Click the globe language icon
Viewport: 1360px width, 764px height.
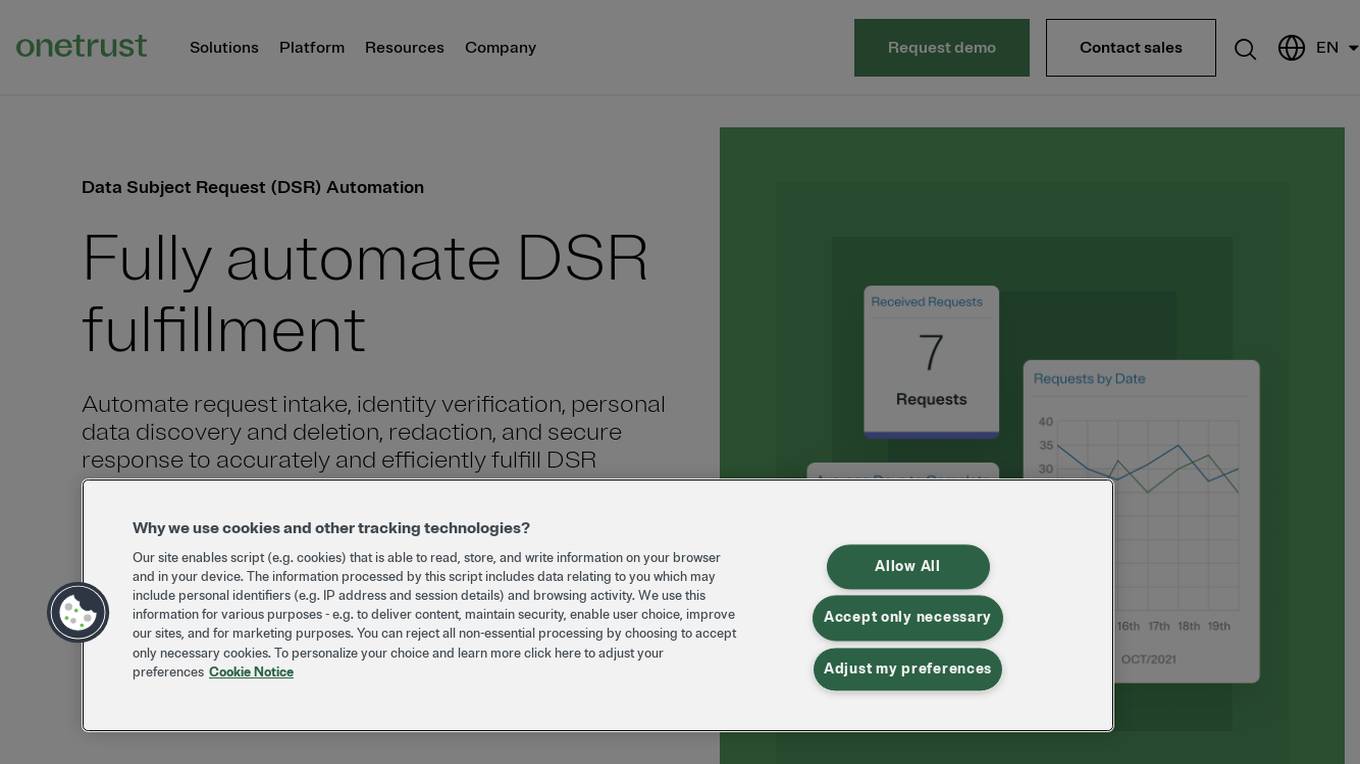coord(1292,48)
